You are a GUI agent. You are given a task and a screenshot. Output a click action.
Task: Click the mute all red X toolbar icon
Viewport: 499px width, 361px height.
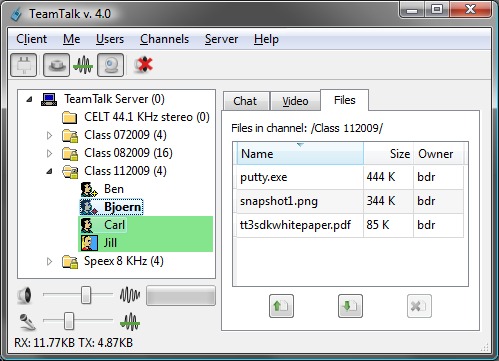(x=144, y=65)
